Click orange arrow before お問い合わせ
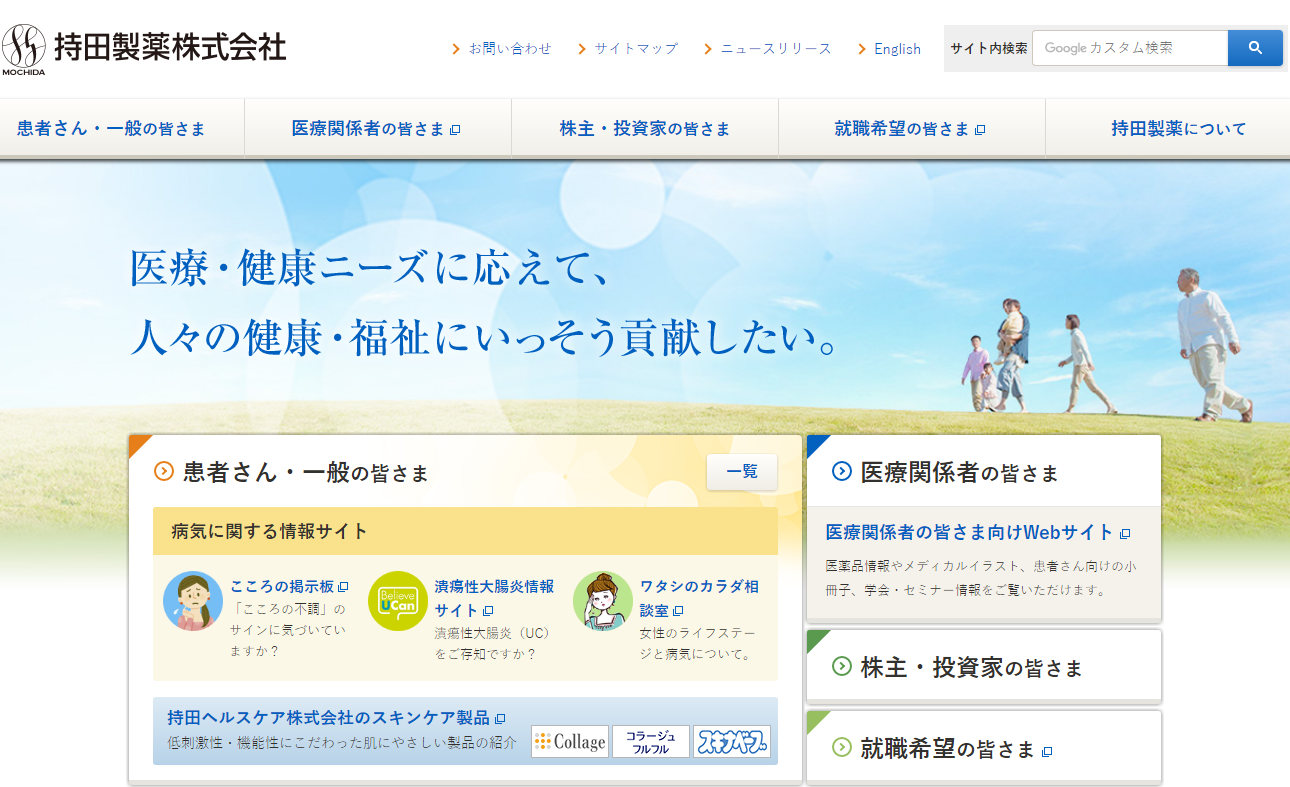Viewport: 1290px width, 787px height. 456,48
